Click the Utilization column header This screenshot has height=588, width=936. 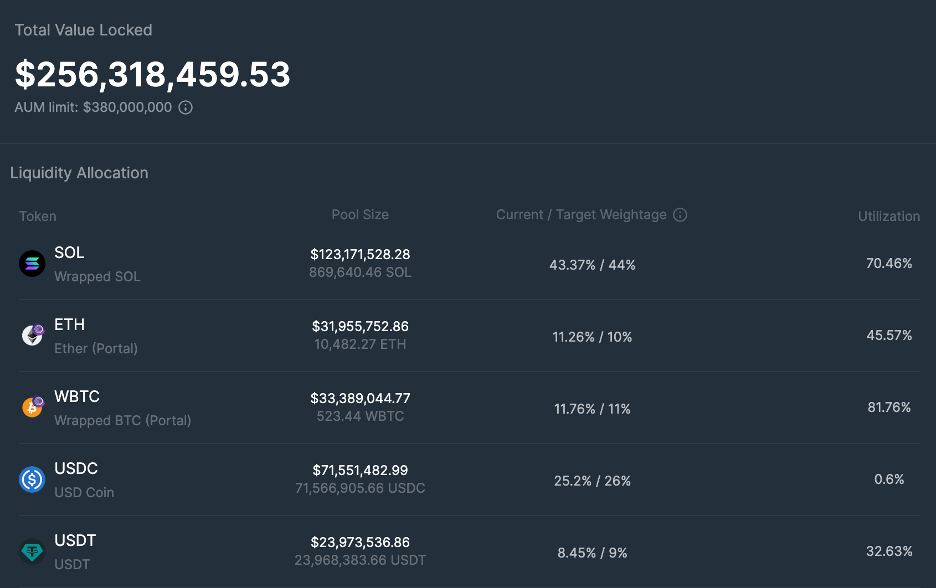tap(888, 216)
